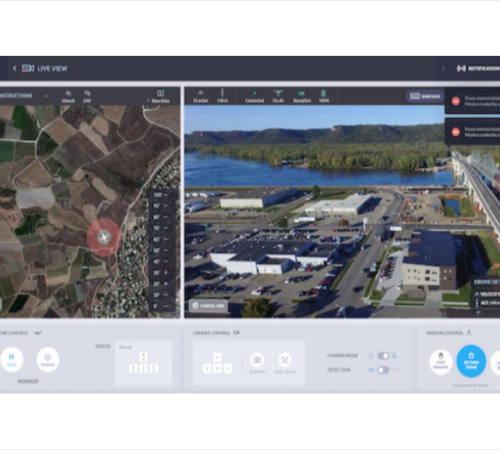The width and height of the screenshot is (500, 450).
Task: Click the day icon left of Camera Mode switch
Action: [x=371, y=356]
